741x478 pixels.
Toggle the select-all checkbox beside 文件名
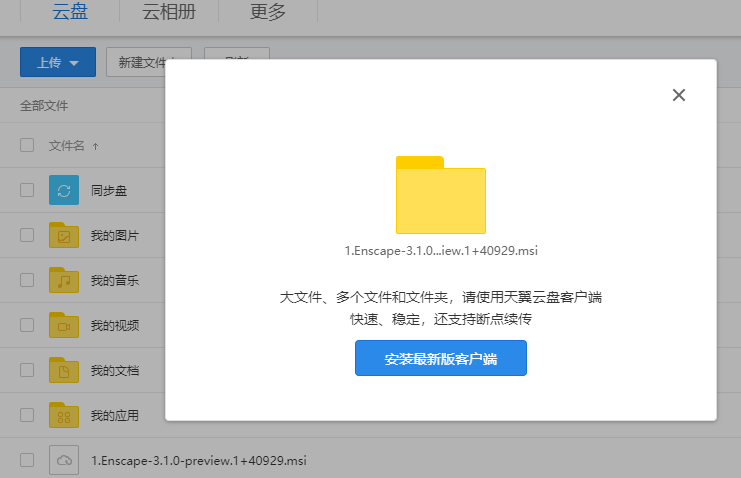pyautogui.click(x=27, y=145)
